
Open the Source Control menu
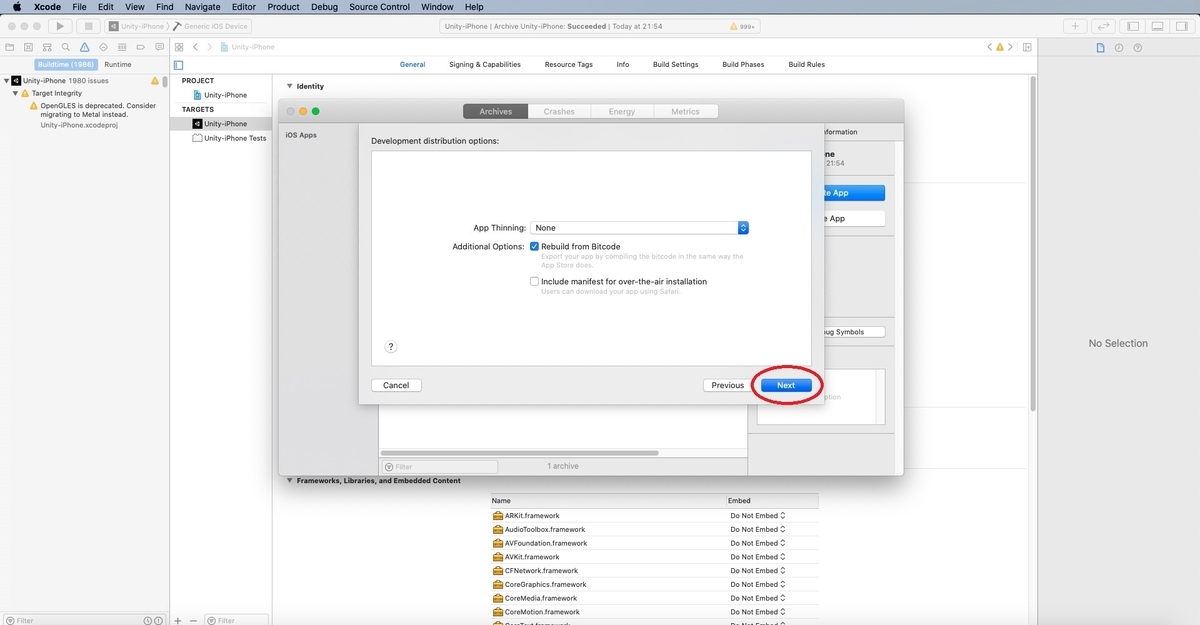tap(380, 7)
